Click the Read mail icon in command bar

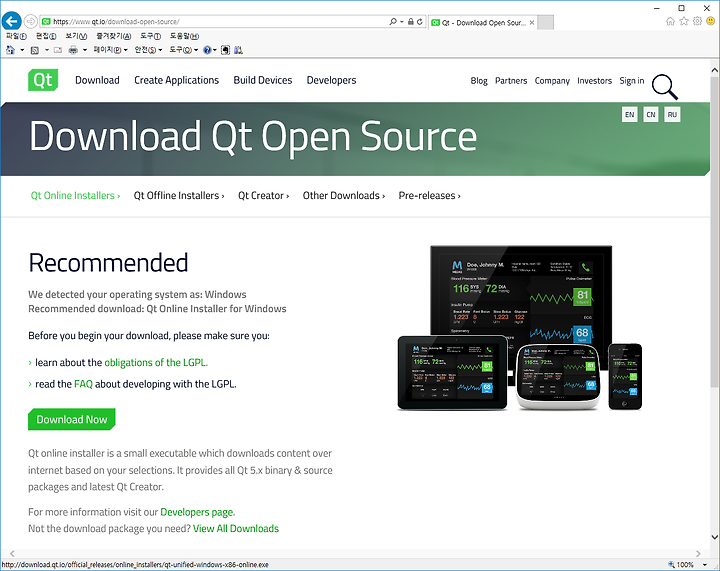(x=57, y=50)
